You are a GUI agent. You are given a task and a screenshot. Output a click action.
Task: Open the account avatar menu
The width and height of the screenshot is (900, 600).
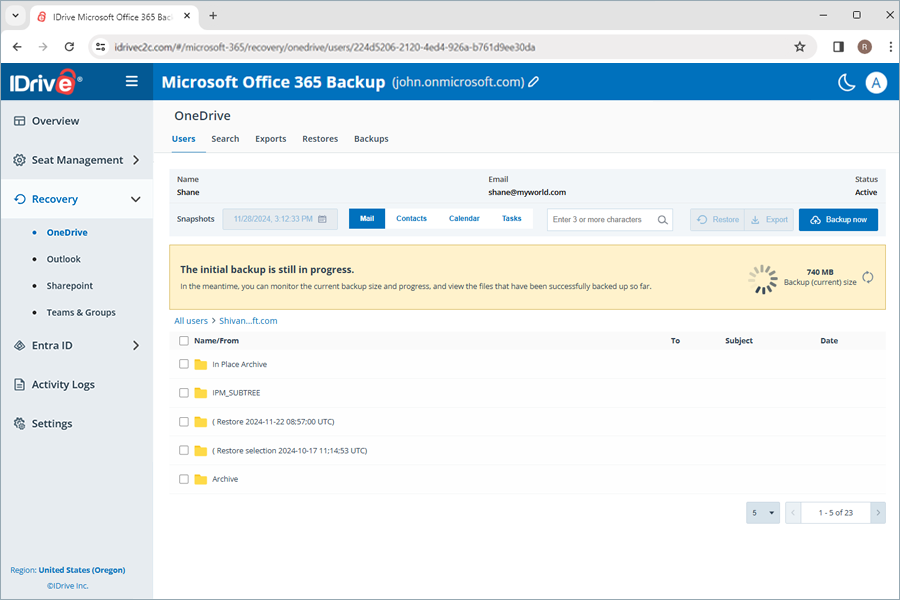pos(876,83)
